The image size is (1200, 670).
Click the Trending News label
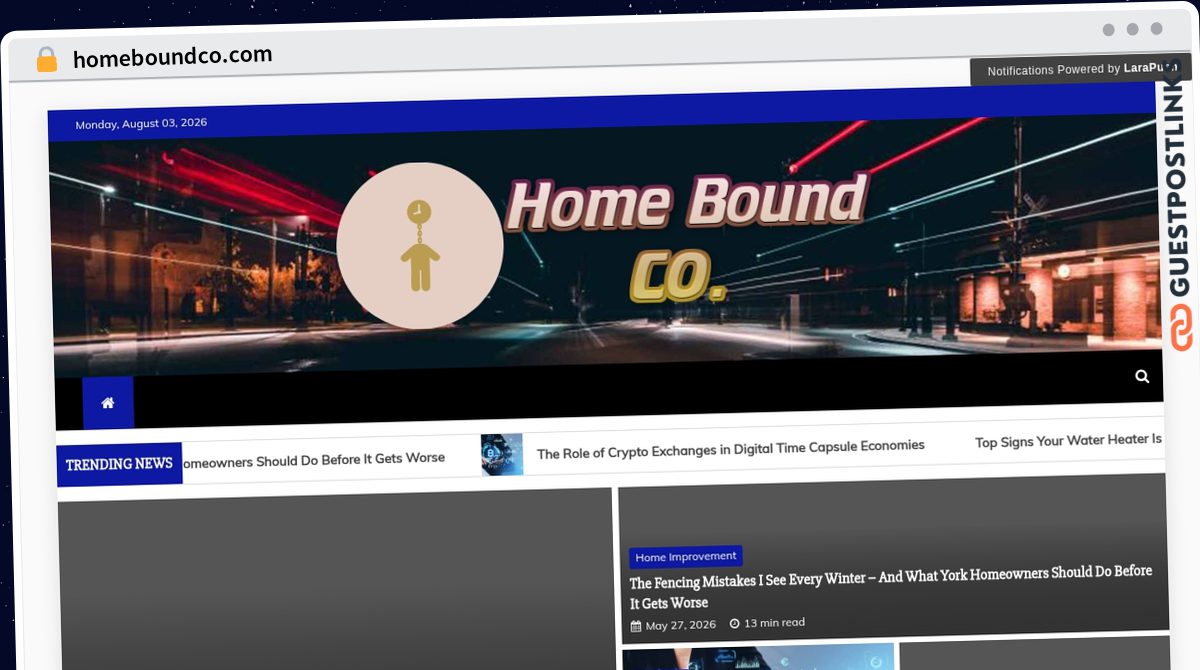120,464
